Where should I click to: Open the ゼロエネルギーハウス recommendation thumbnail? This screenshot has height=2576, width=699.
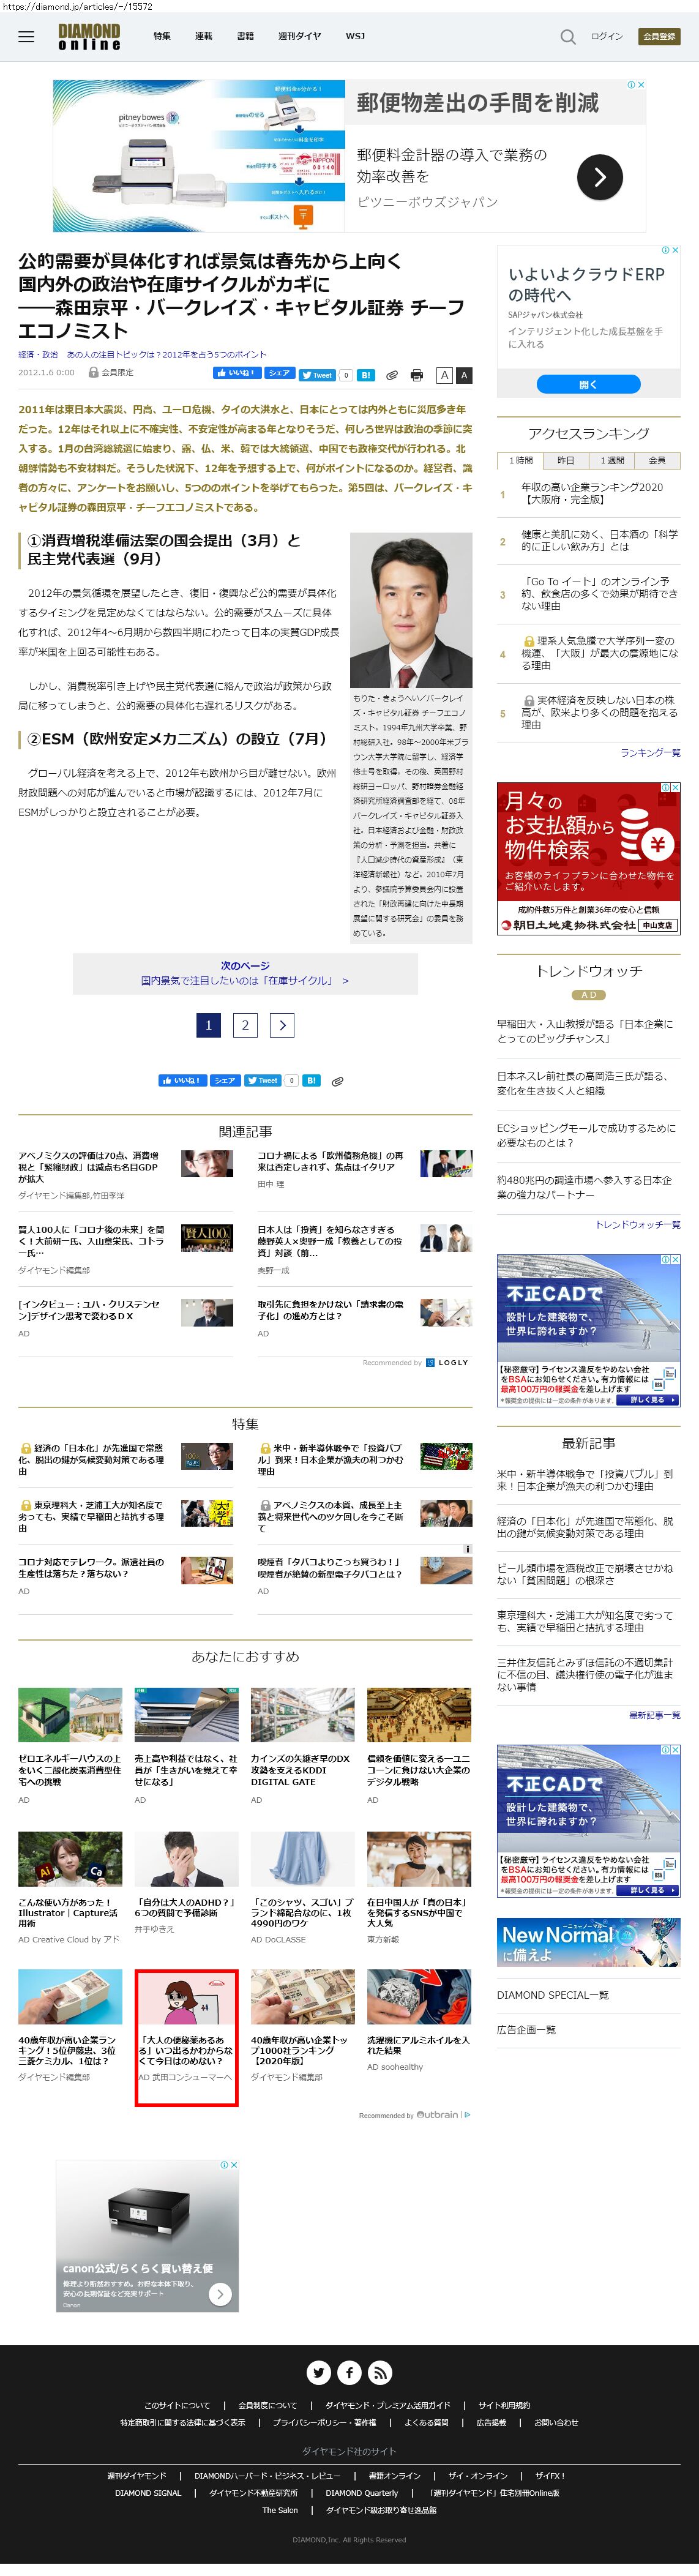click(70, 1714)
